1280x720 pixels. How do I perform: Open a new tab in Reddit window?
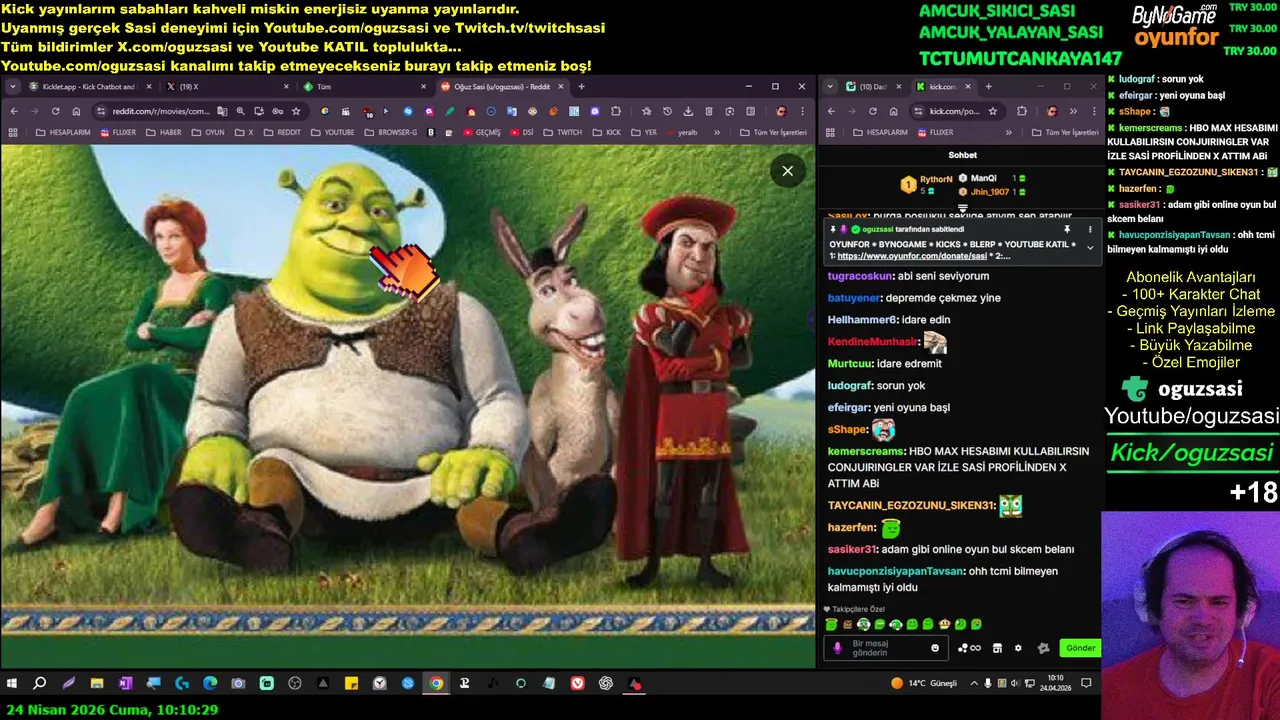[581, 87]
